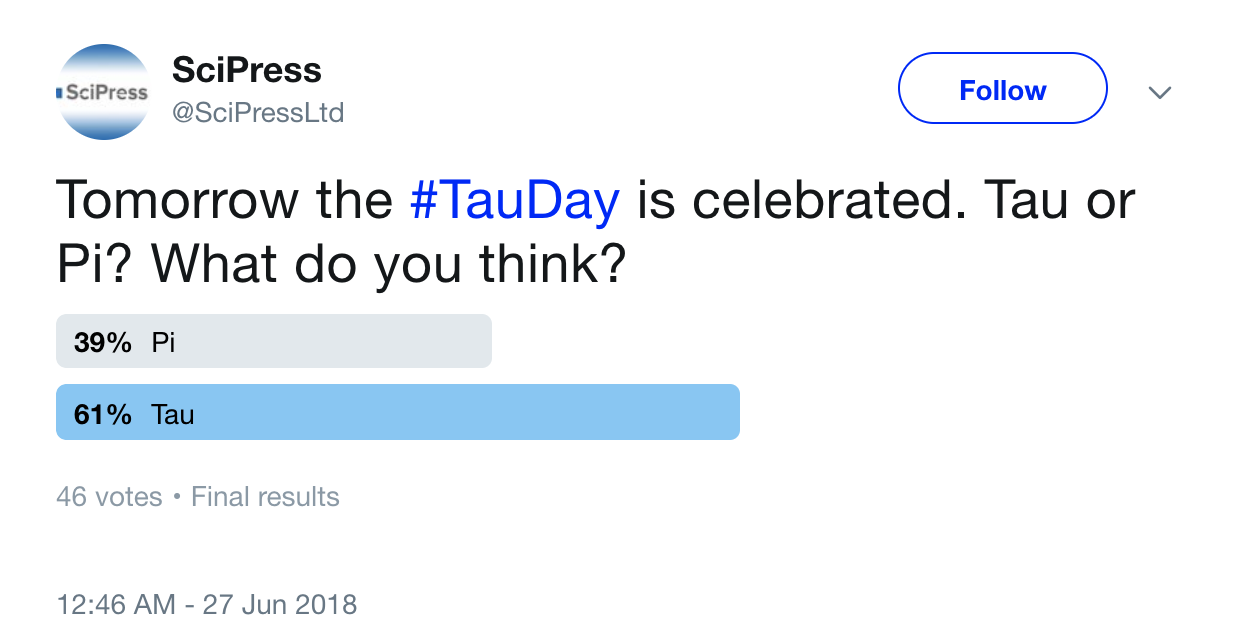
Task: Click the Final results text
Action: click(x=264, y=496)
